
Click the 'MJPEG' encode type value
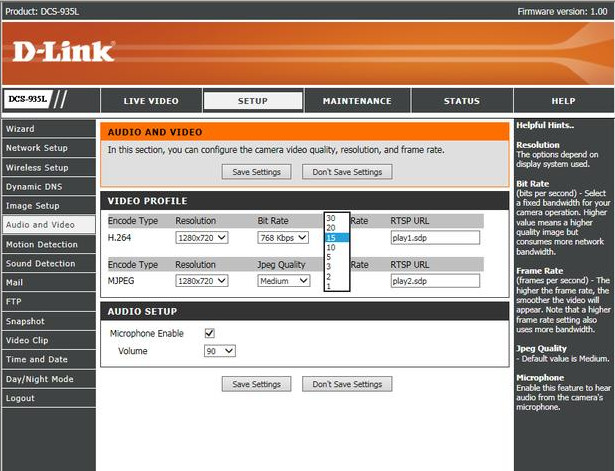(121, 281)
